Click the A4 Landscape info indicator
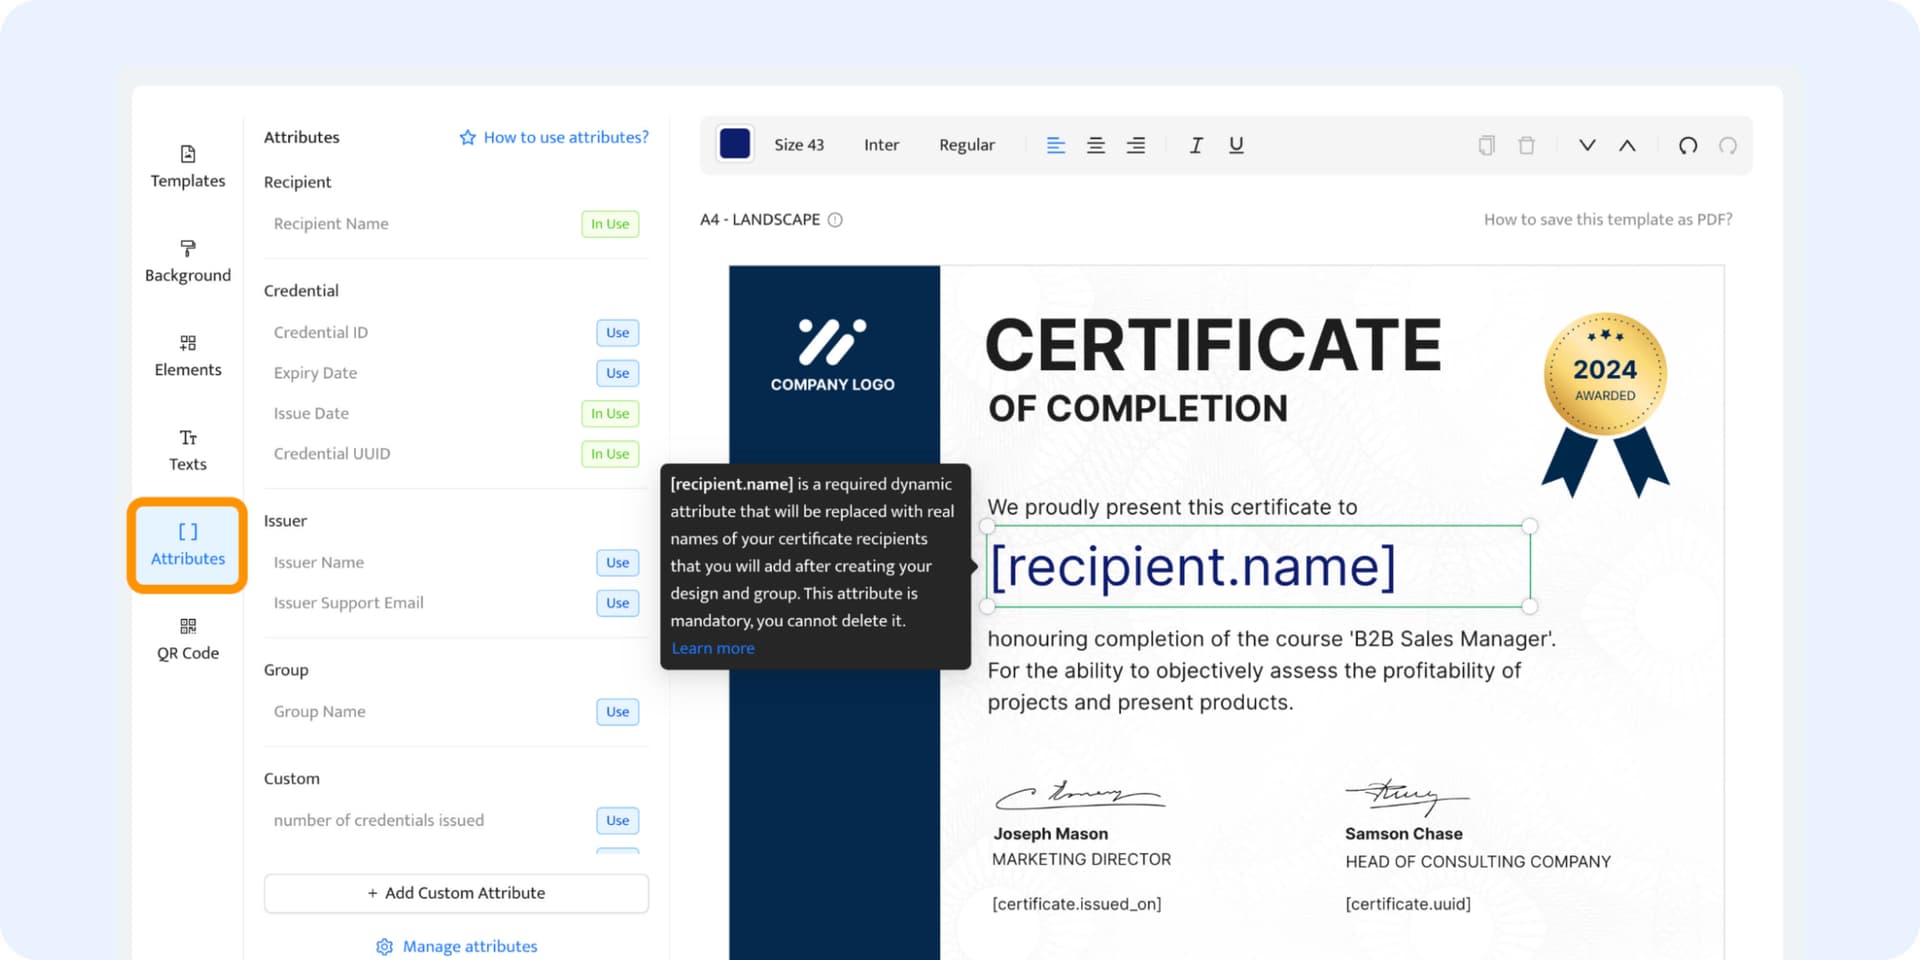The image size is (1920, 960). click(x=836, y=219)
